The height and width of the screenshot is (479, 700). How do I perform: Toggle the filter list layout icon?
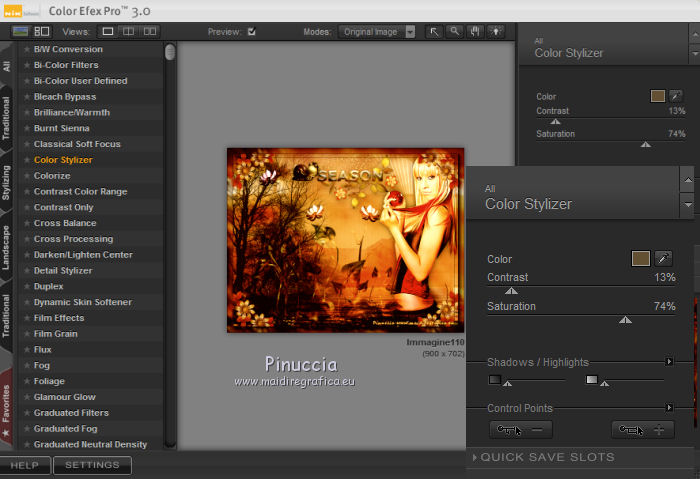click(42, 31)
